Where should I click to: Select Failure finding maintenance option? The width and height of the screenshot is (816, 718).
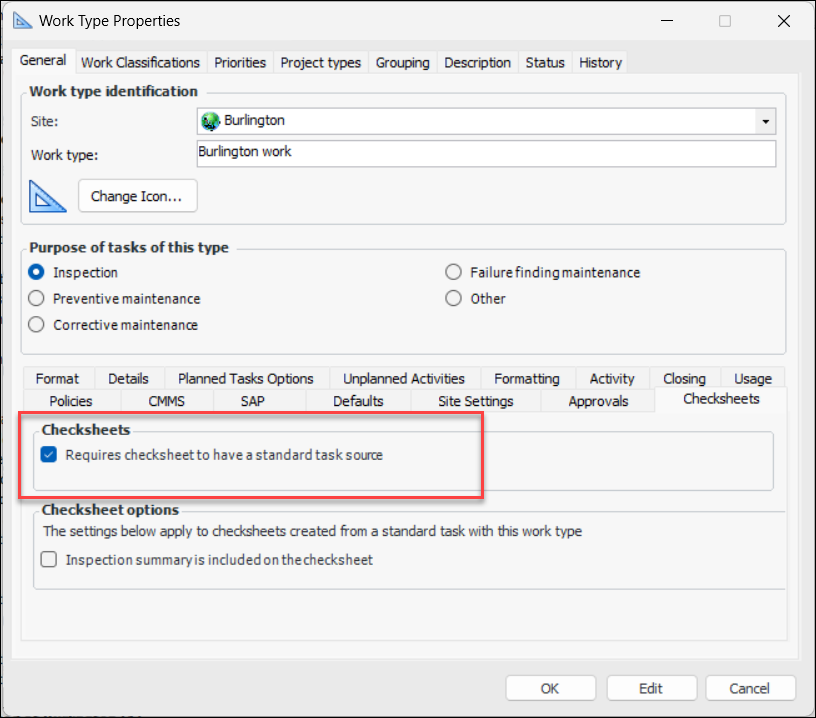453,272
